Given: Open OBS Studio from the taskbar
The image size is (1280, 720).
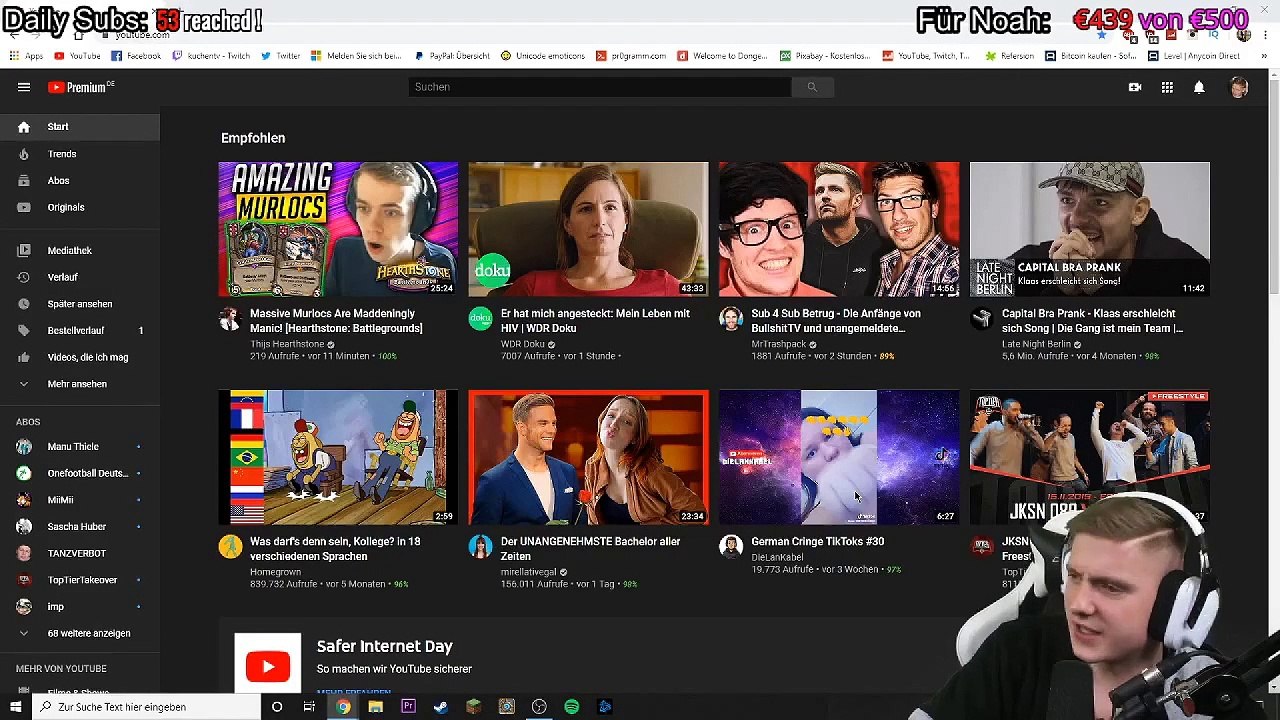Looking at the screenshot, I should tap(539, 707).
